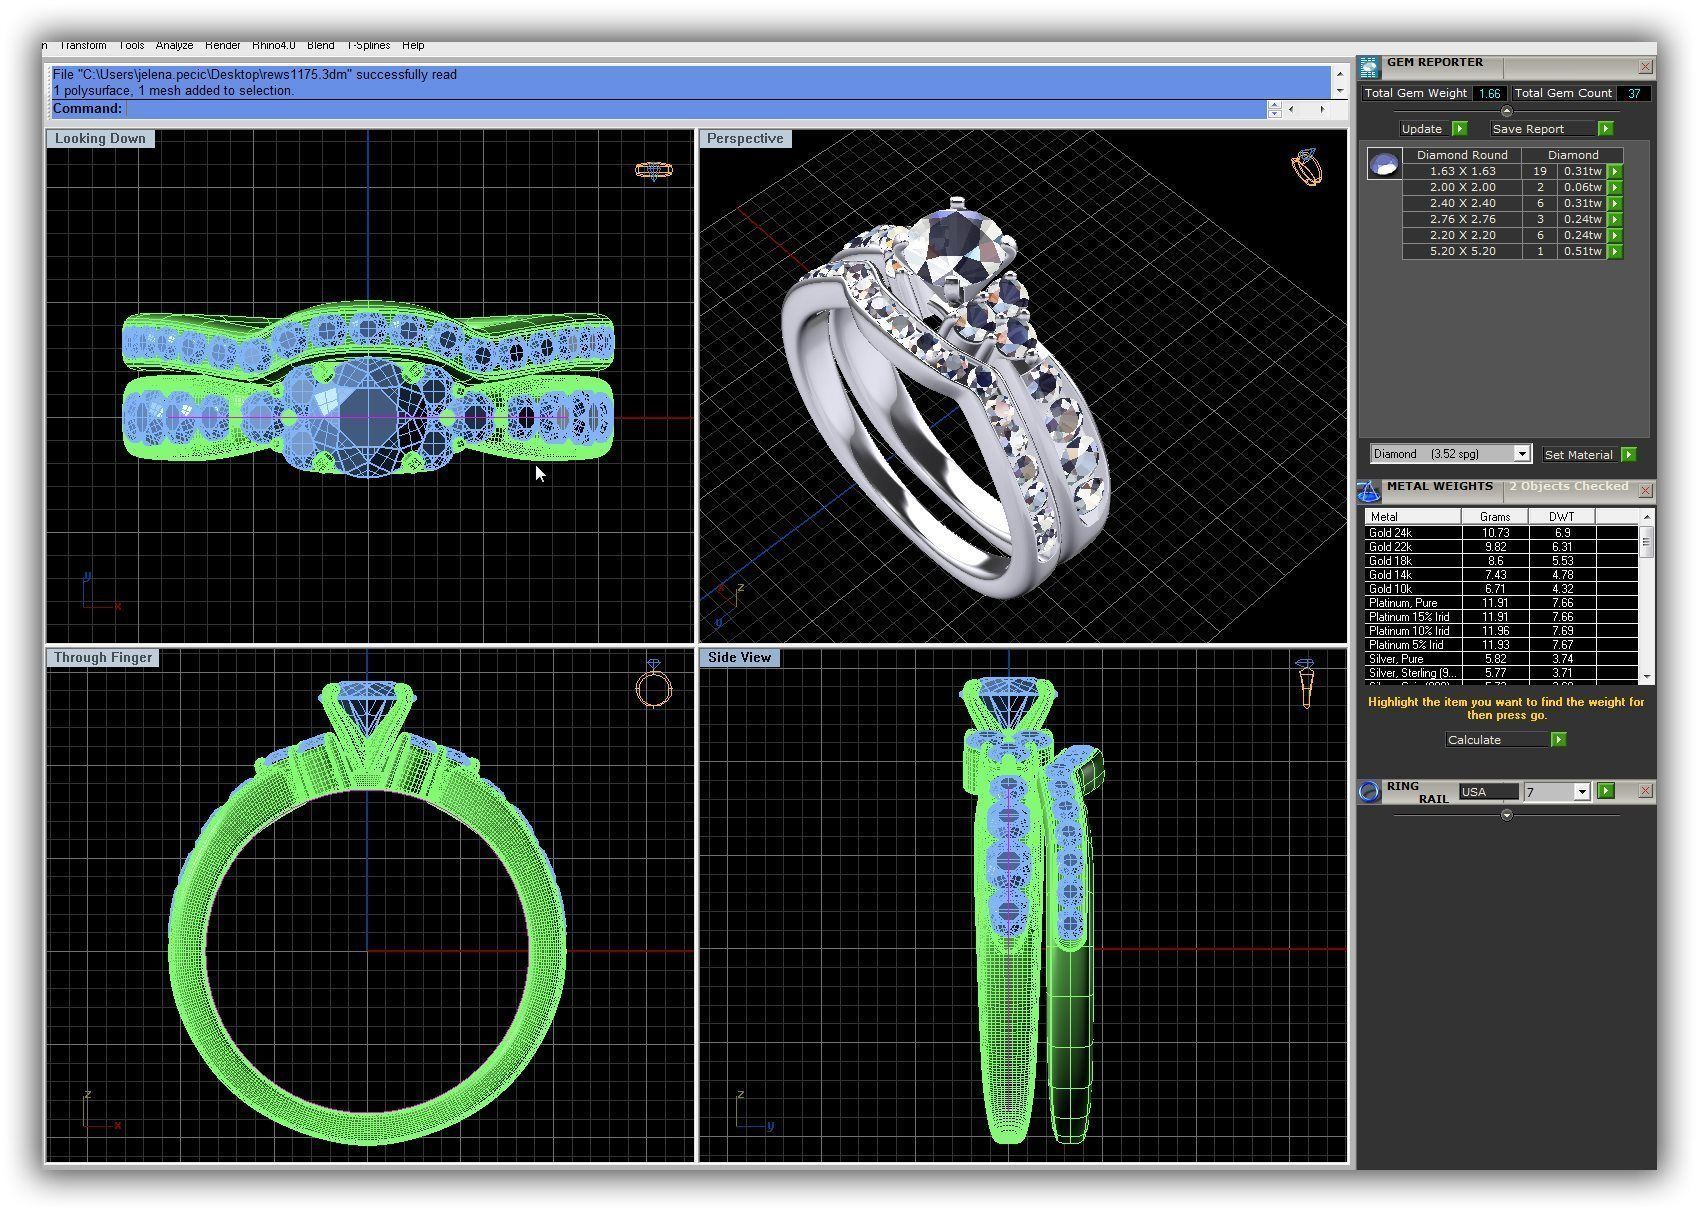Screen dimensions: 1699x1212
Task: Click the Side View viewport ring icon
Action: [1305, 684]
